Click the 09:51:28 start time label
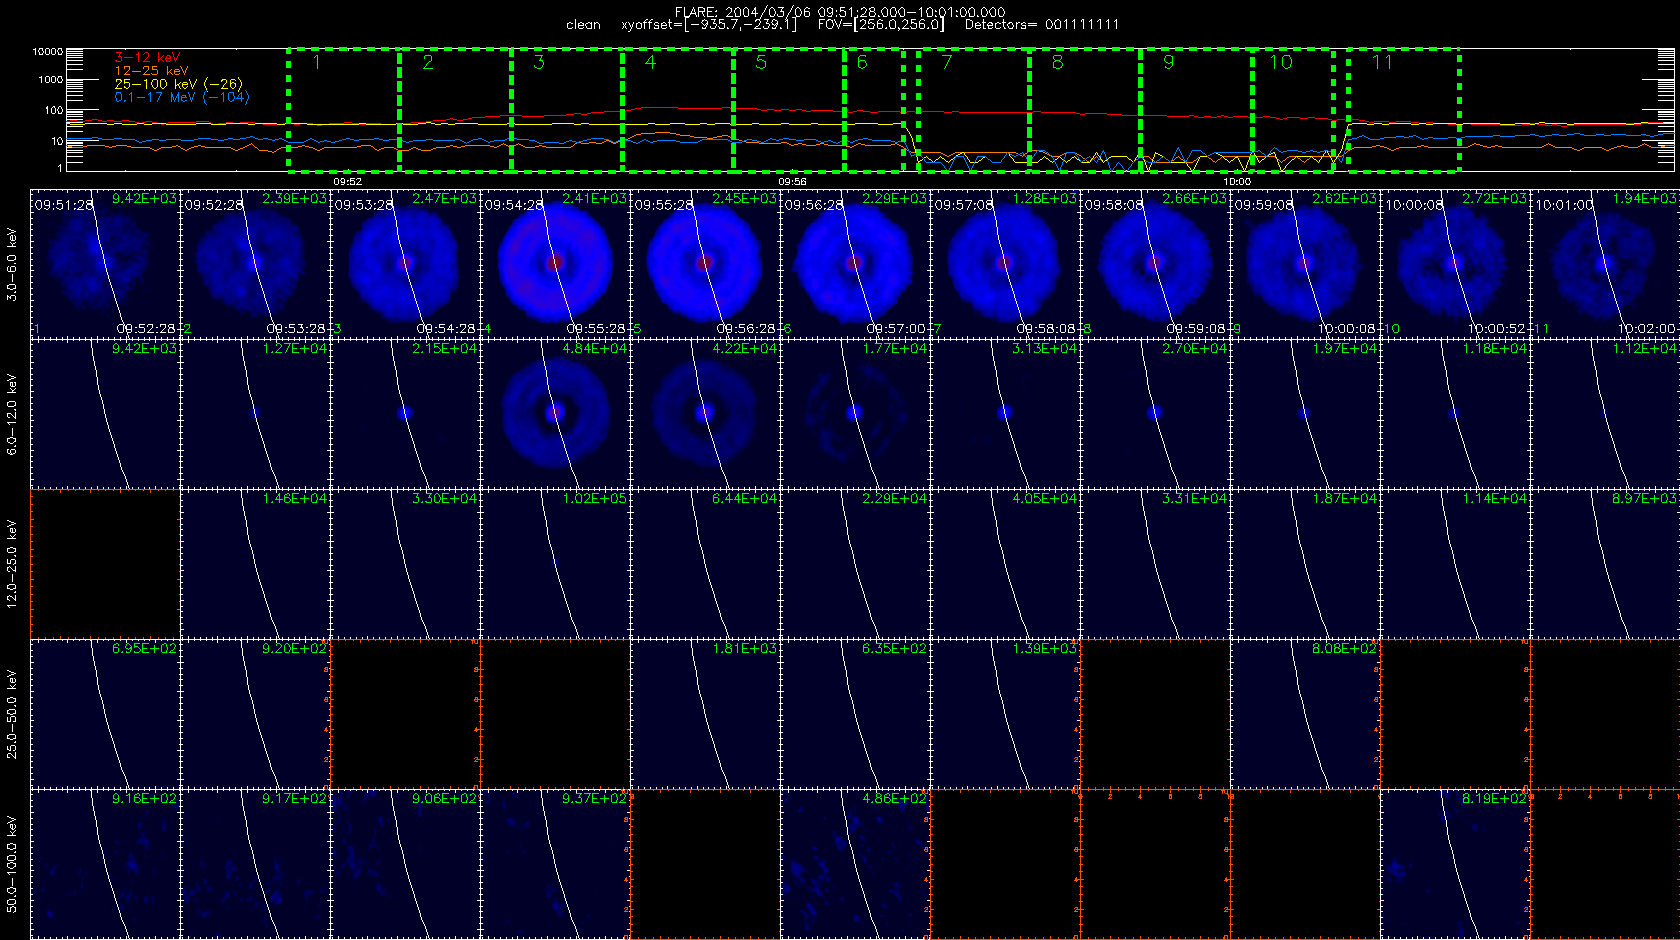Screen dimensions: 1680x940 point(64,205)
